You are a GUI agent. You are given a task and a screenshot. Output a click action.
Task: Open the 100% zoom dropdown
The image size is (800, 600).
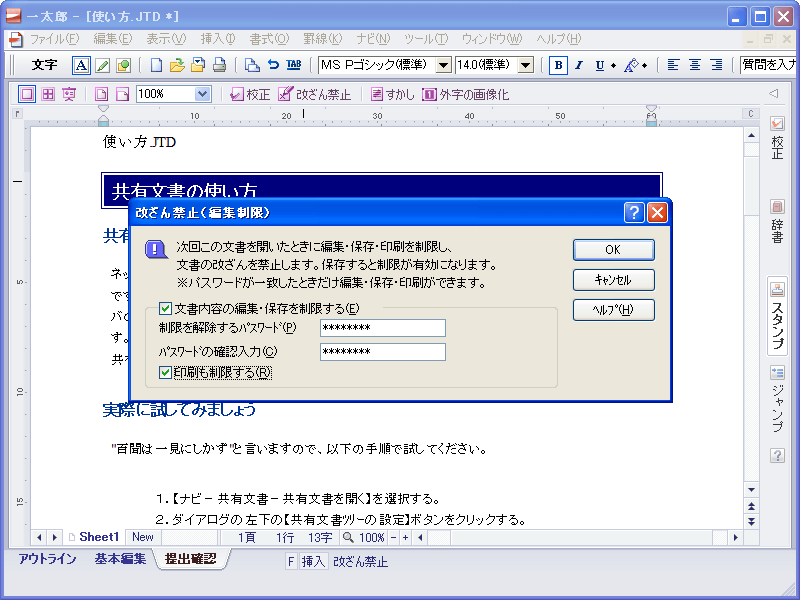pyautogui.click(x=202, y=94)
